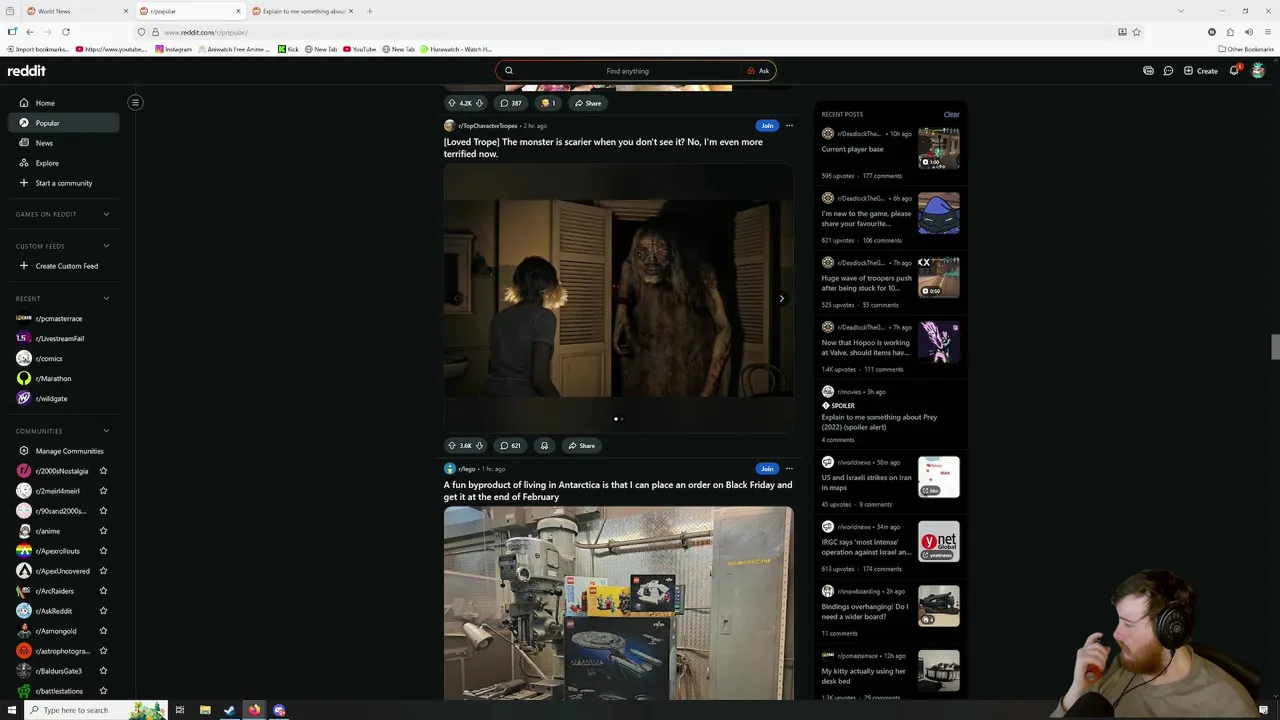Join r/lego community

766,469
